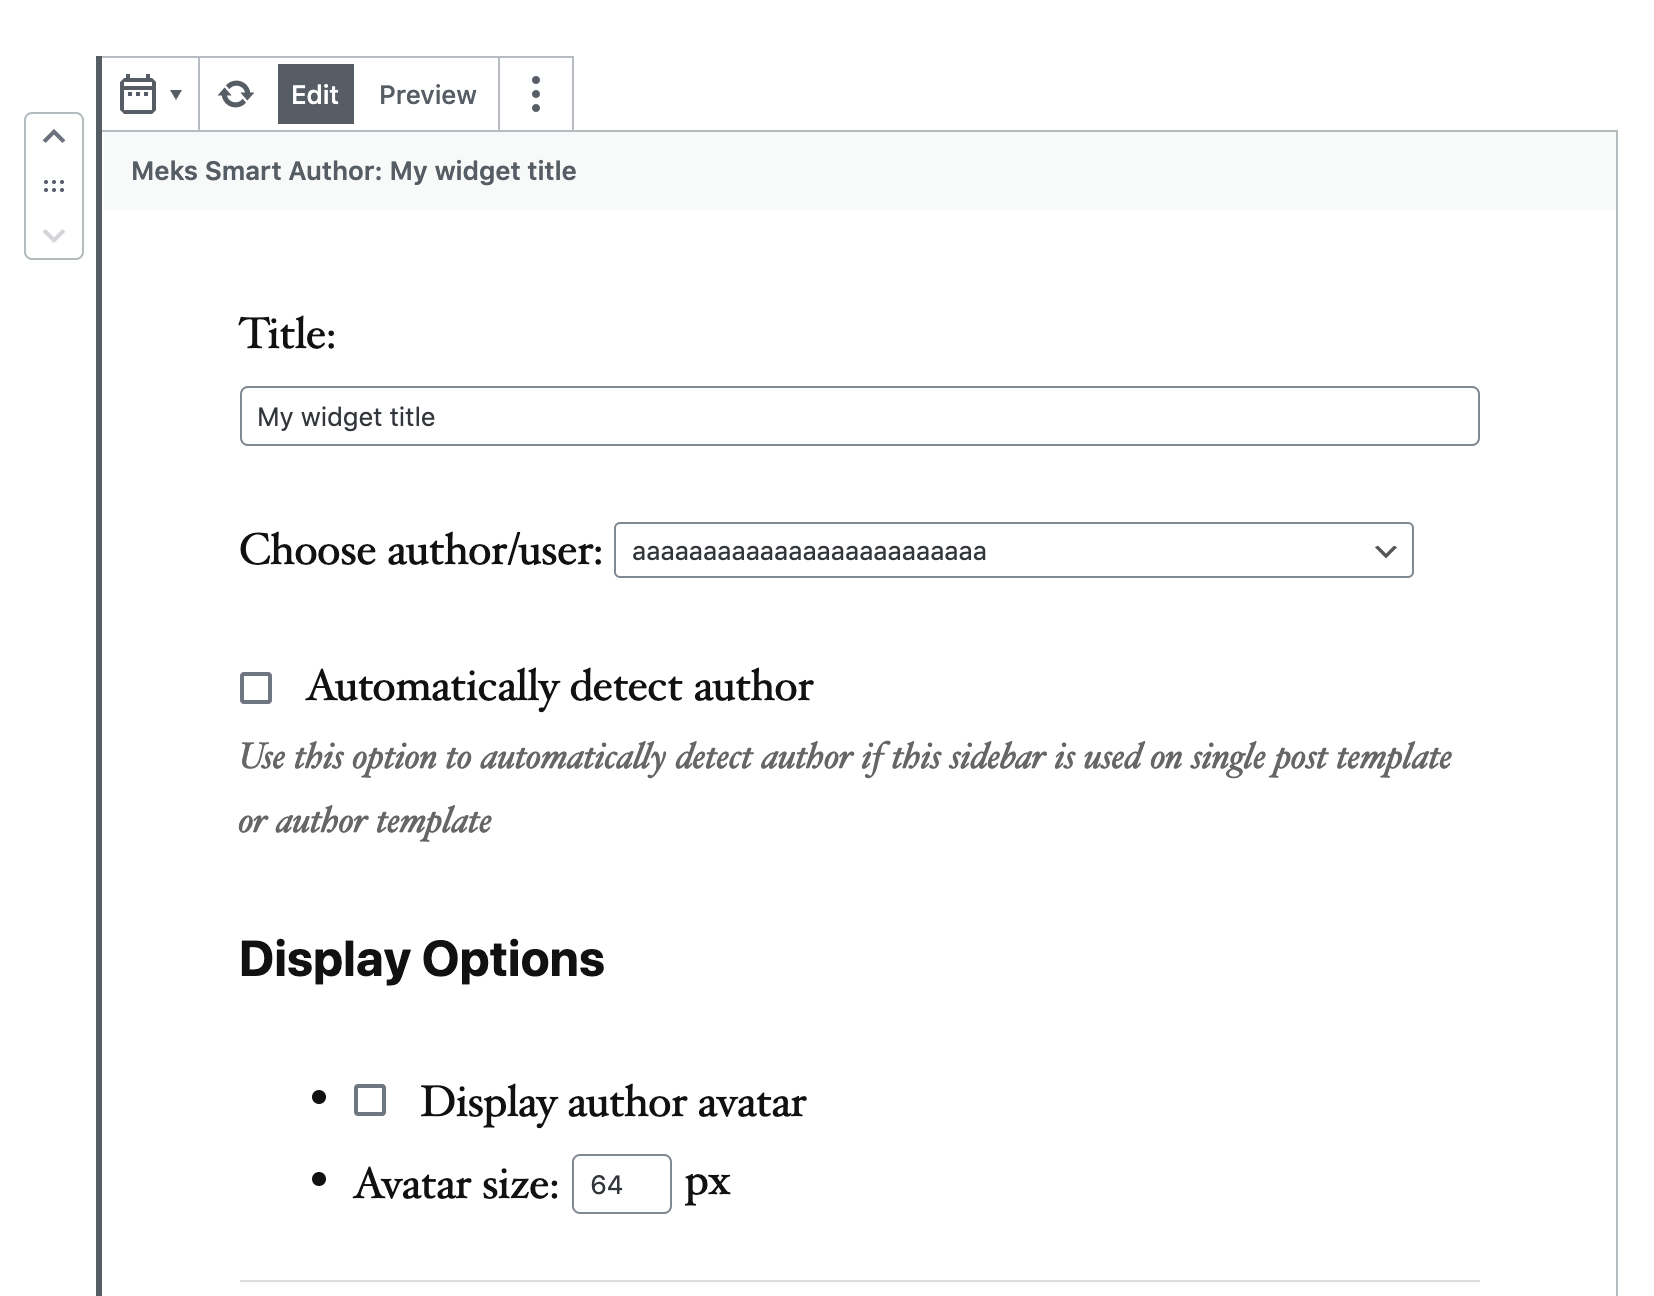Click the italic auto-detect help text
The height and width of the screenshot is (1296, 1654).
pyautogui.click(x=845, y=758)
